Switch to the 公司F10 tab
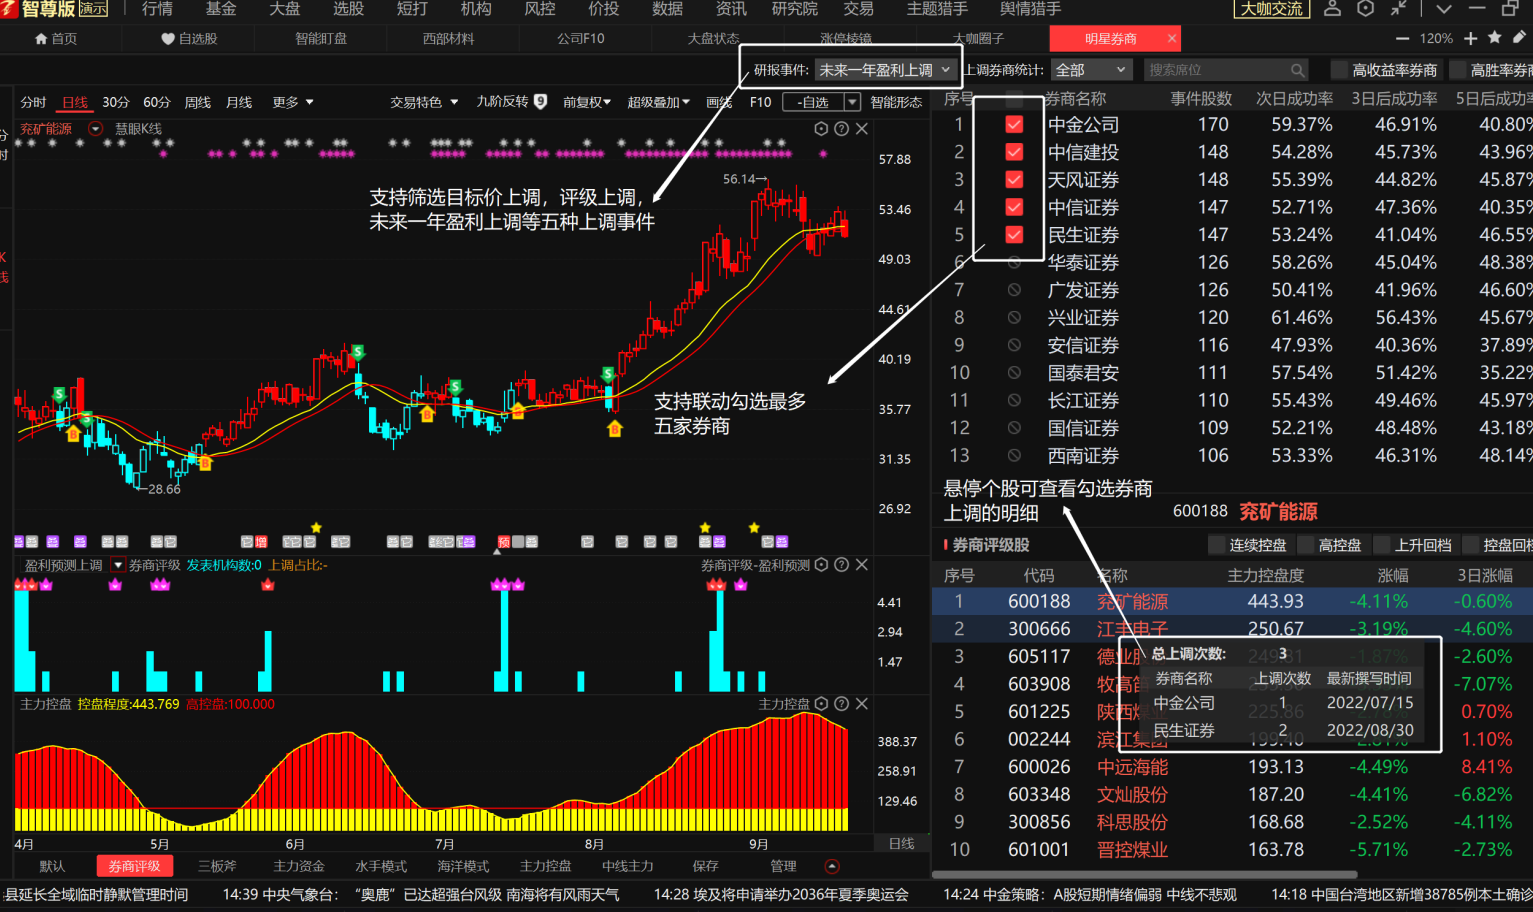The image size is (1533, 912). tap(581, 39)
